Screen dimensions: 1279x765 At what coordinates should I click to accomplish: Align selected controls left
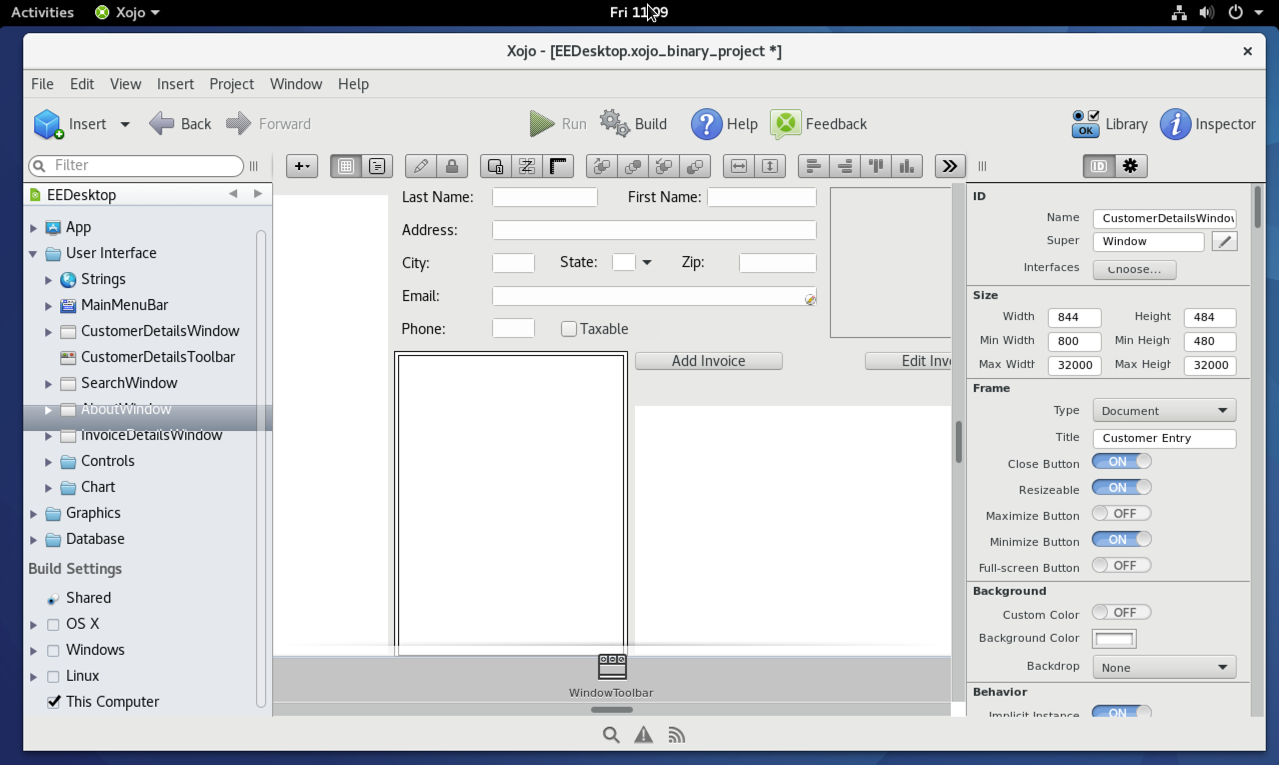(x=814, y=166)
